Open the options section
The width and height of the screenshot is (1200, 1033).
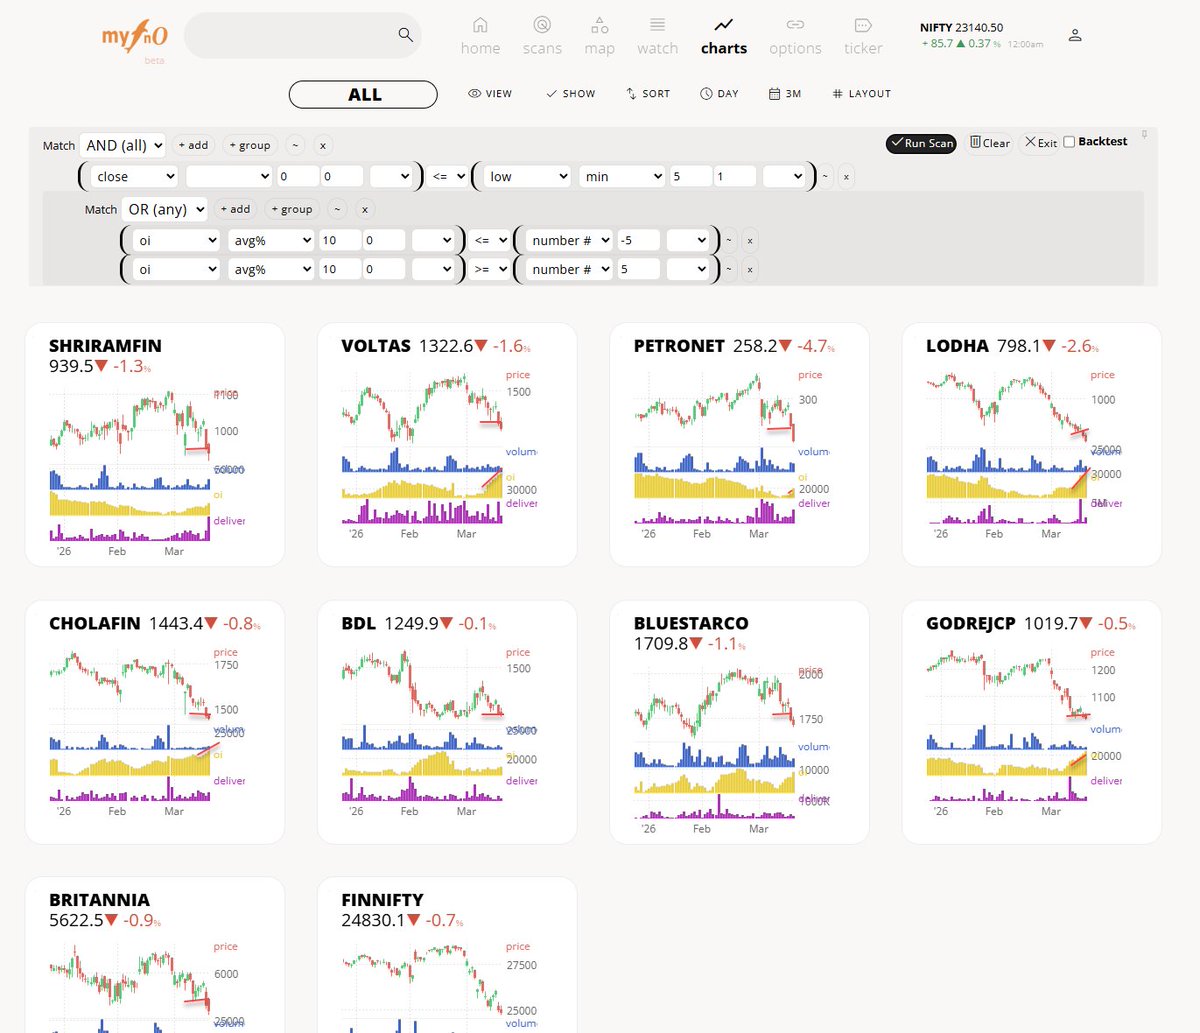[795, 37]
